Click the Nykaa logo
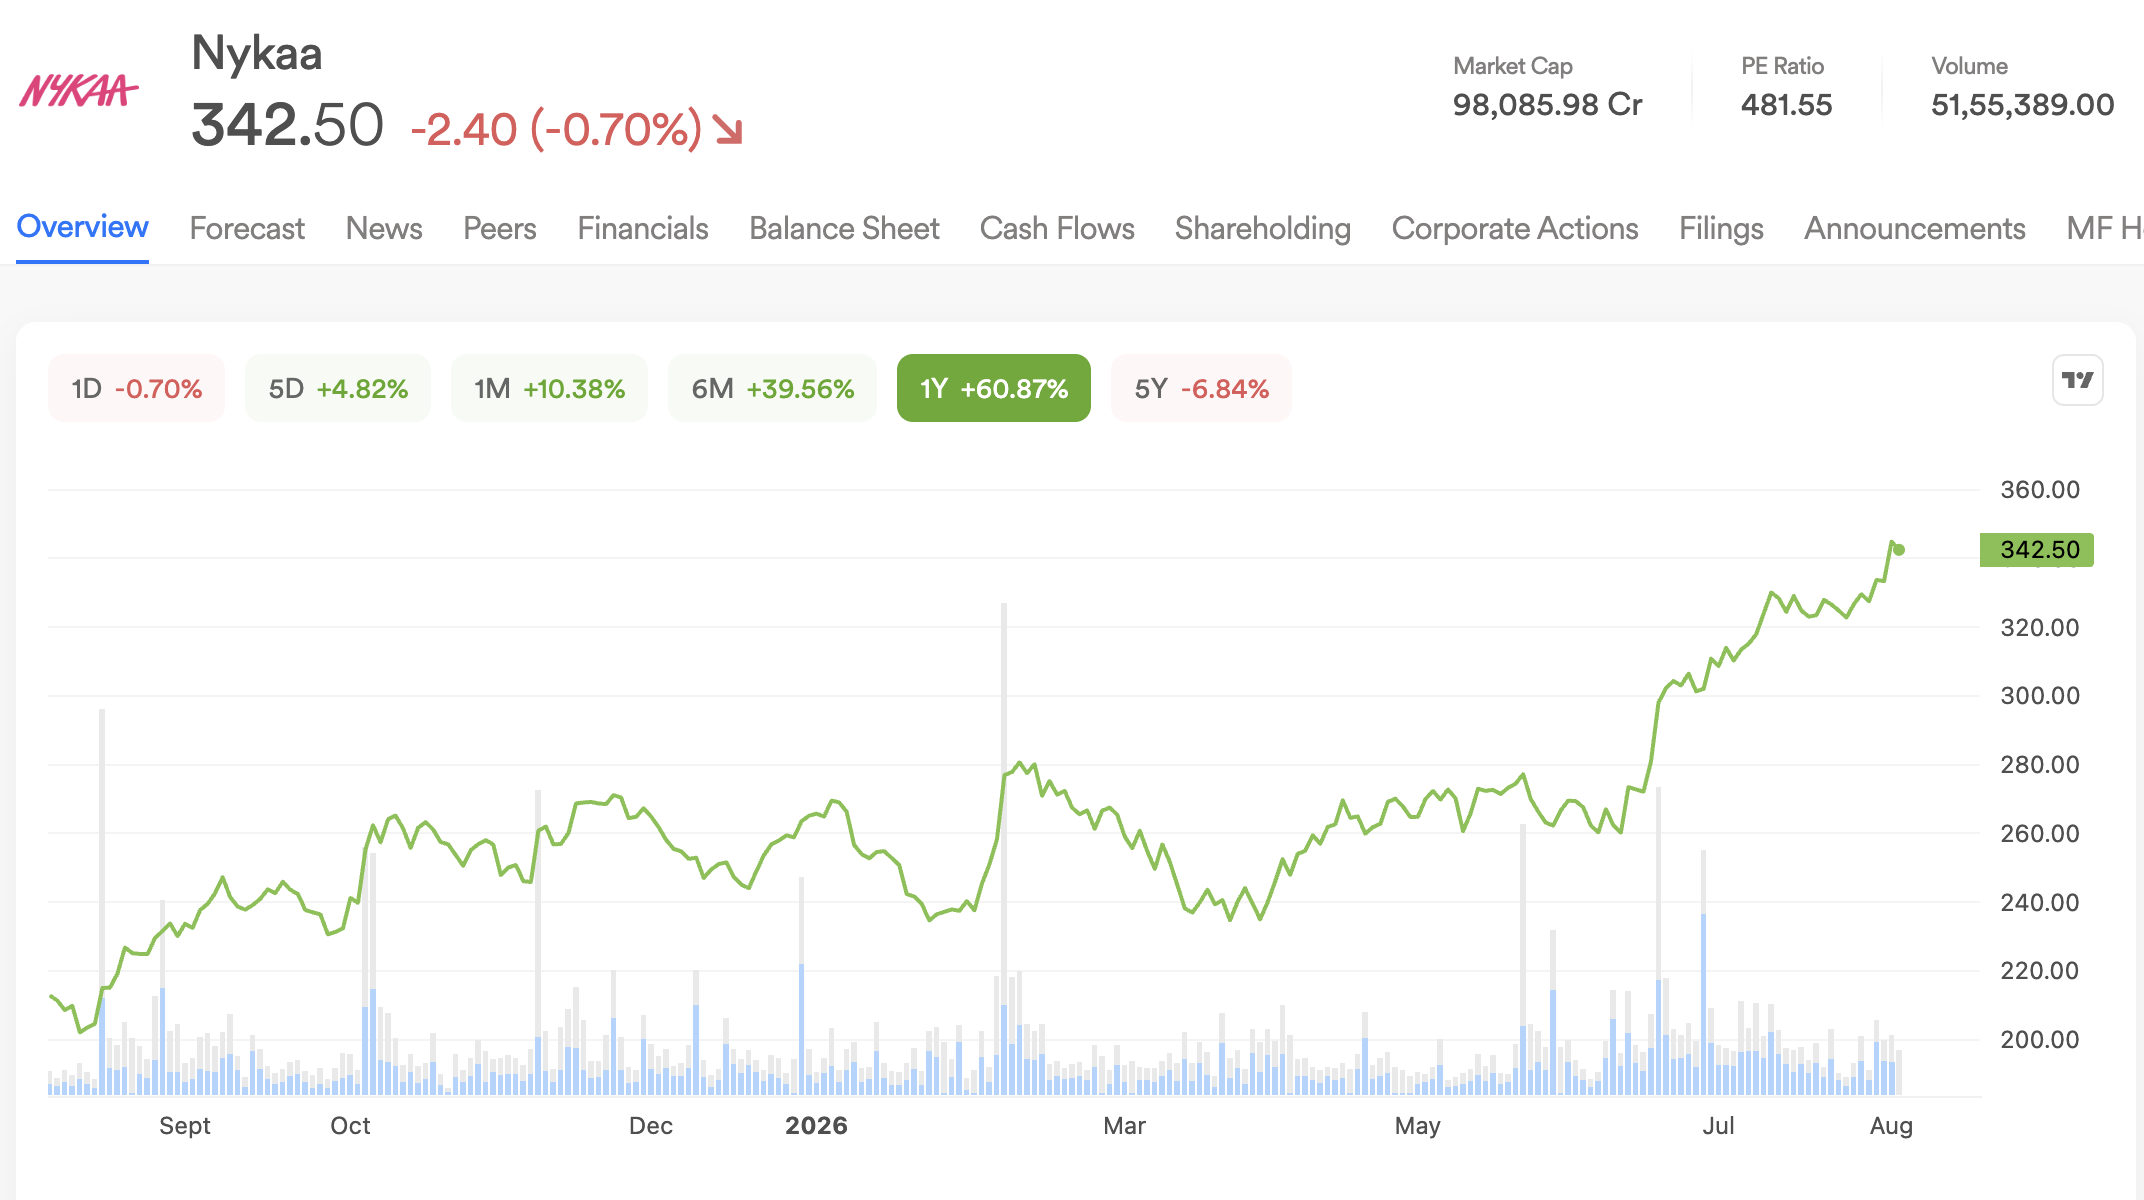This screenshot has width=2144, height=1200. (x=78, y=91)
